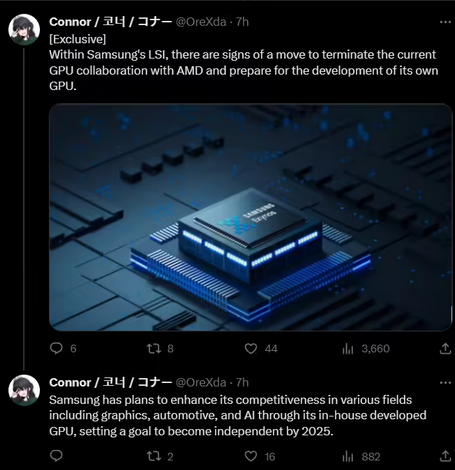The image size is (455, 470).
Task: Share the first tweet via share icon
Action: (x=445, y=349)
